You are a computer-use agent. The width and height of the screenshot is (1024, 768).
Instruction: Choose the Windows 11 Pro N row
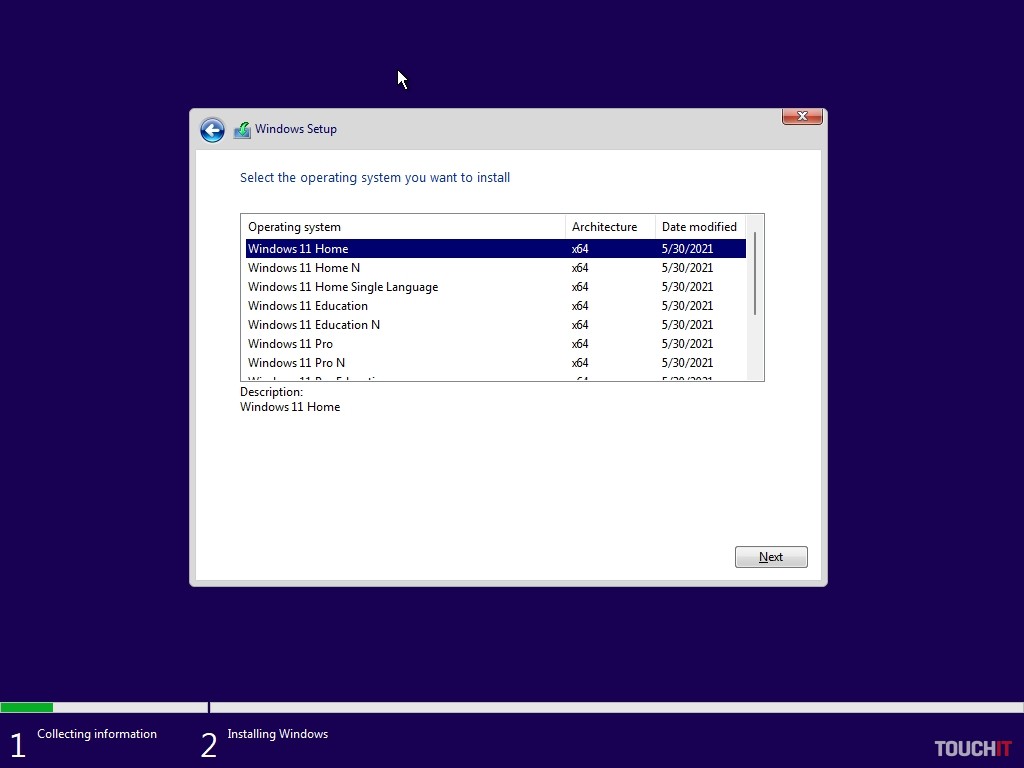(296, 363)
